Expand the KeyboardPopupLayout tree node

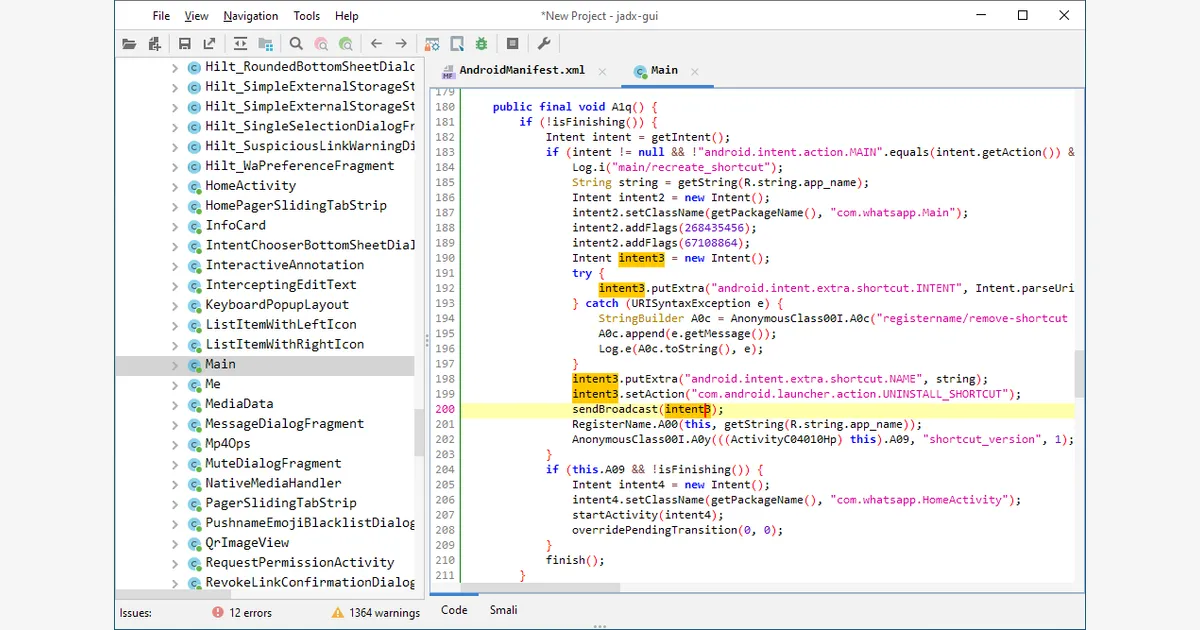pyautogui.click(x=175, y=305)
